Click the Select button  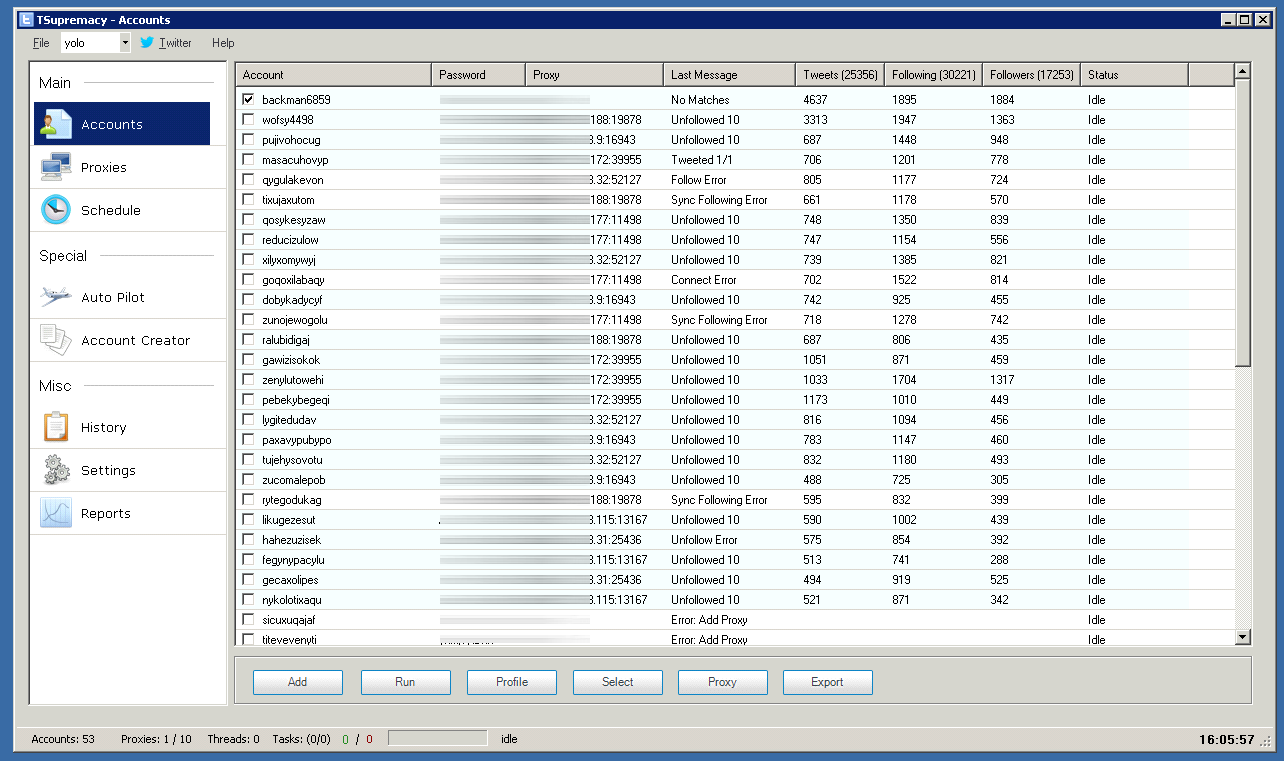[x=618, y=682]
